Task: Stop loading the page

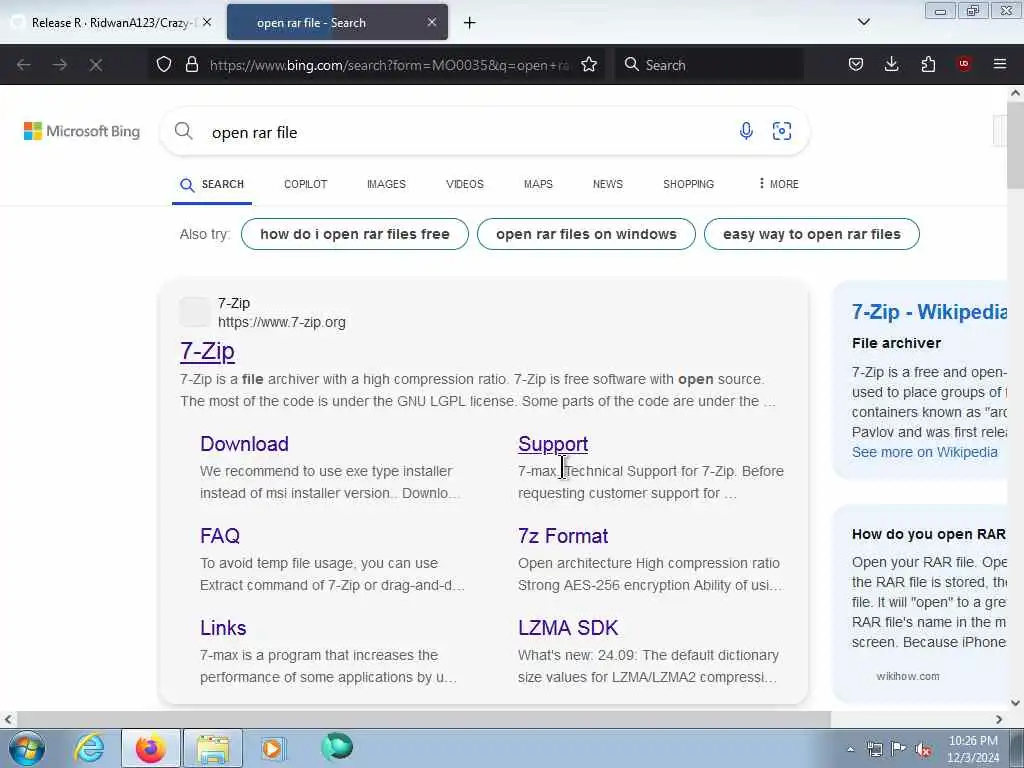Action: tap(96, 65)
